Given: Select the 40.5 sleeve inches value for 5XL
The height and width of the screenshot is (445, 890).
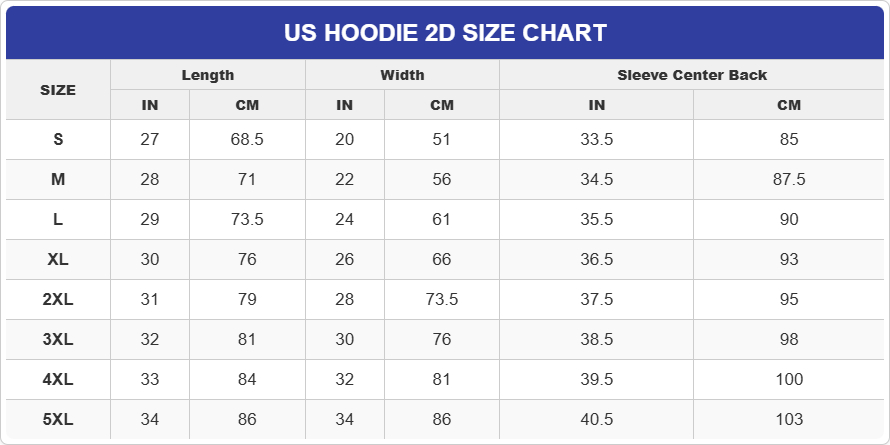Looking at the screenshot, I should point(597,420).
